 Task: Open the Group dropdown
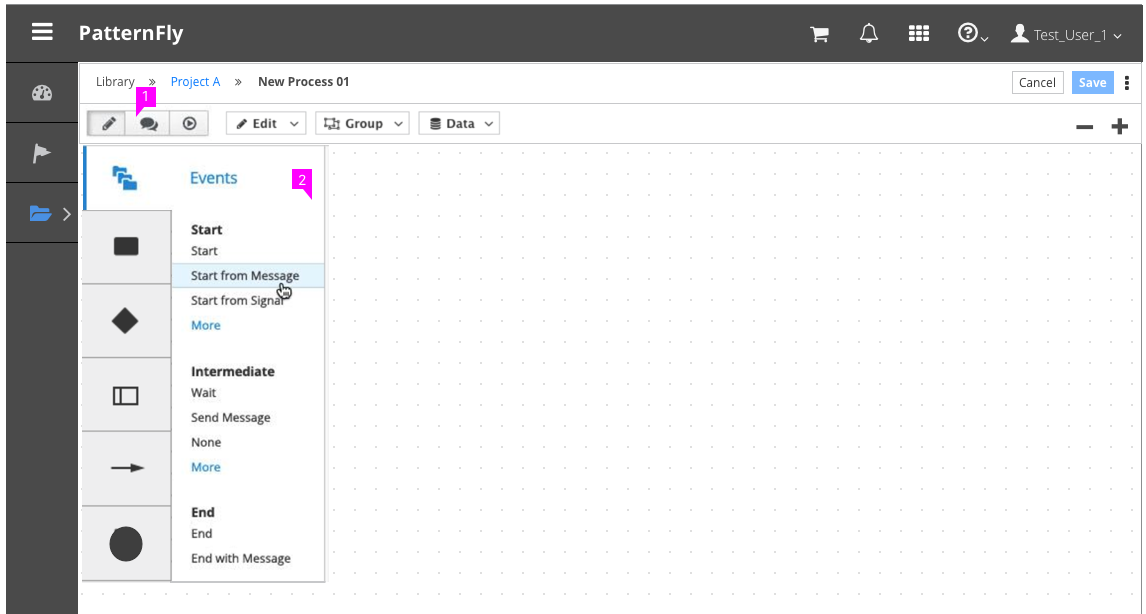click(x=362, y=124)
